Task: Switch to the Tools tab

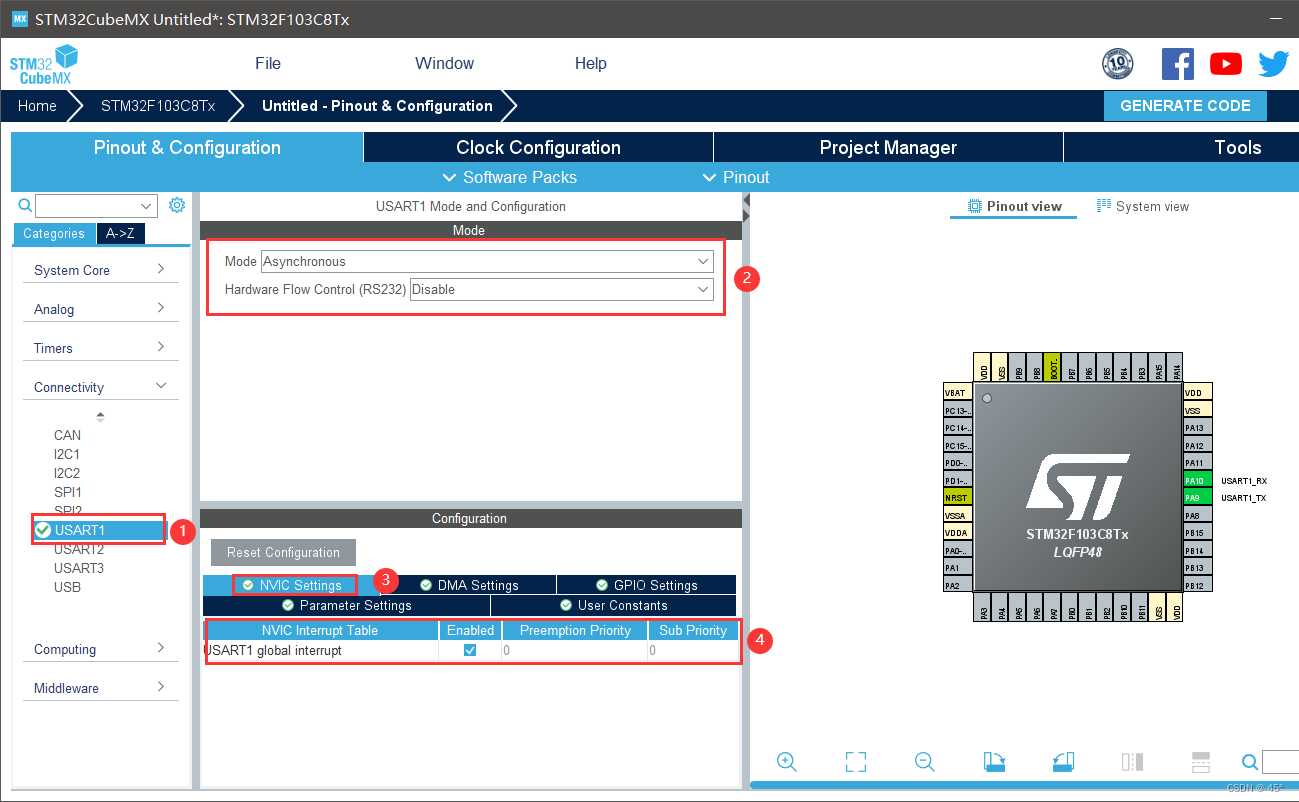Action: coord(1181,147)
